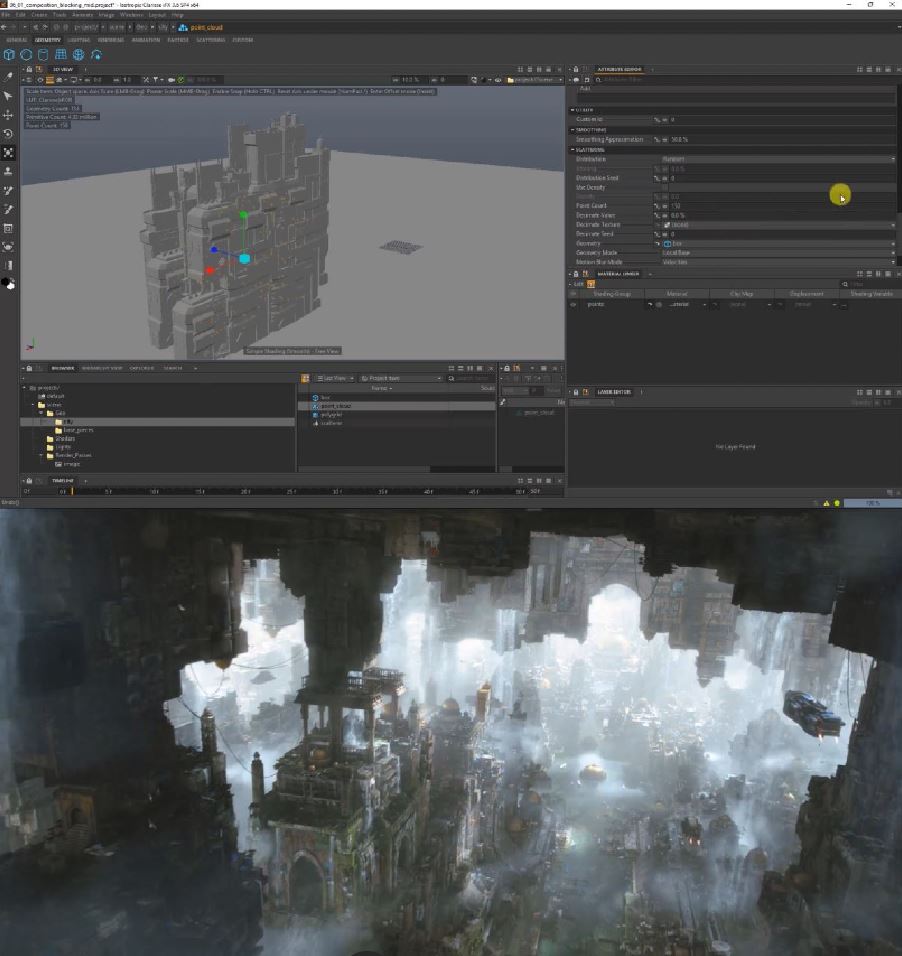Click the horizontal scrollbar under the browser list

click(x=363, y=469)
